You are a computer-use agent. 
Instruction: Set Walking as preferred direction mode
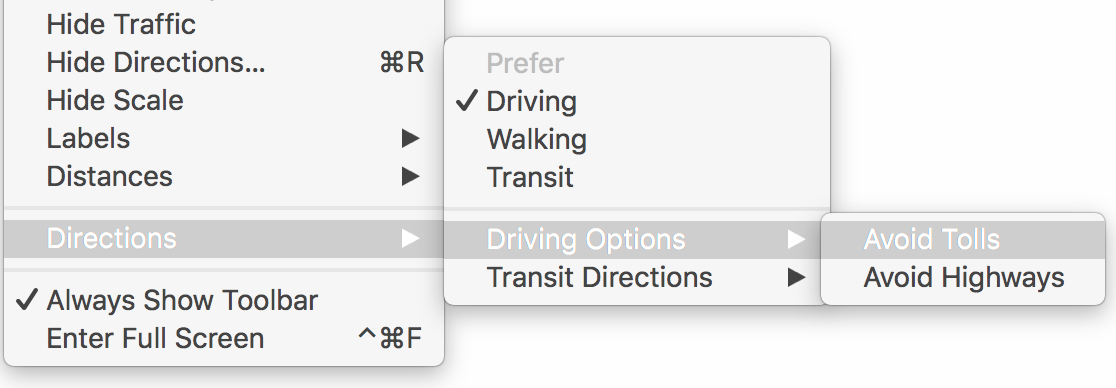click(x=637, y=139)
